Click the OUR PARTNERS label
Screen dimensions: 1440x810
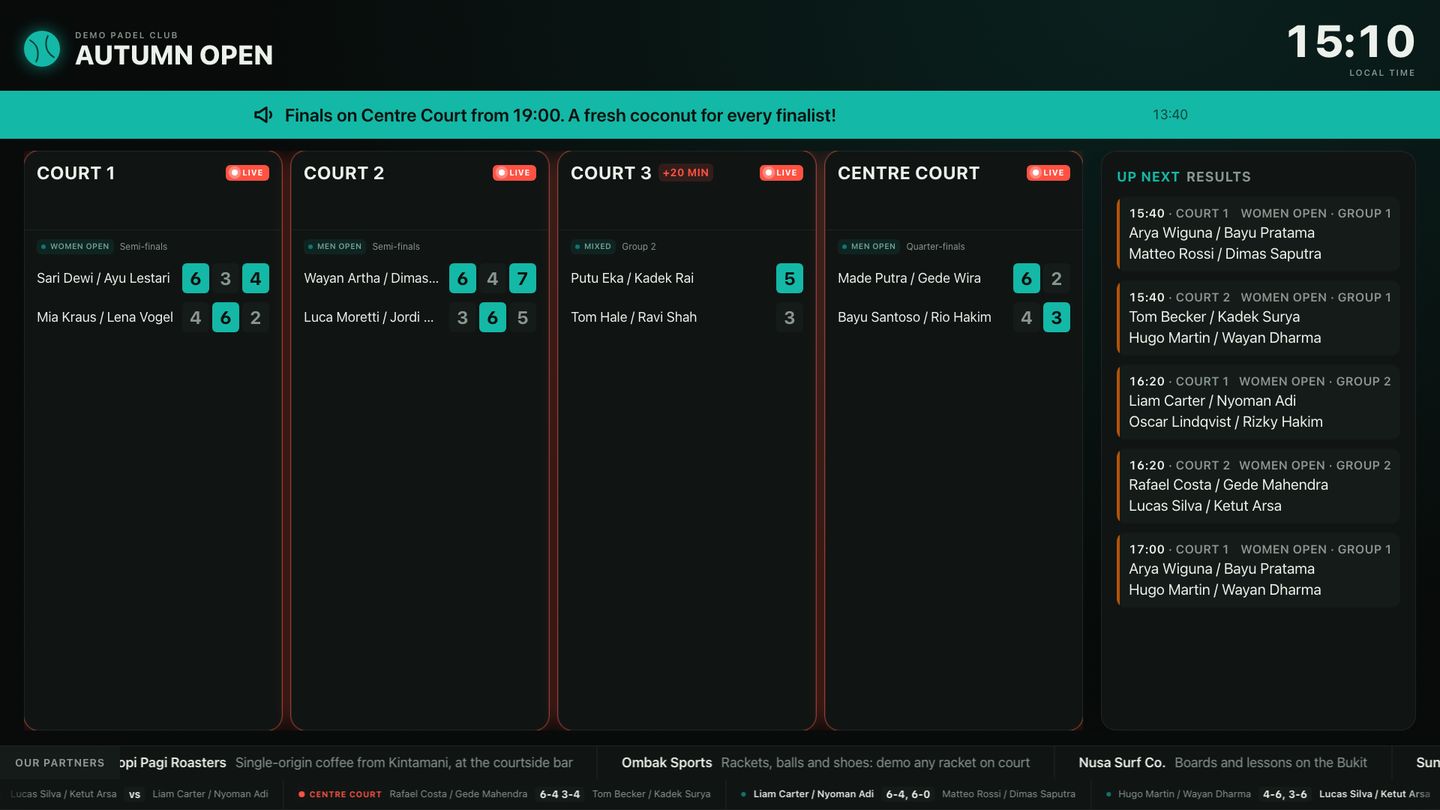tap(60, 763)
